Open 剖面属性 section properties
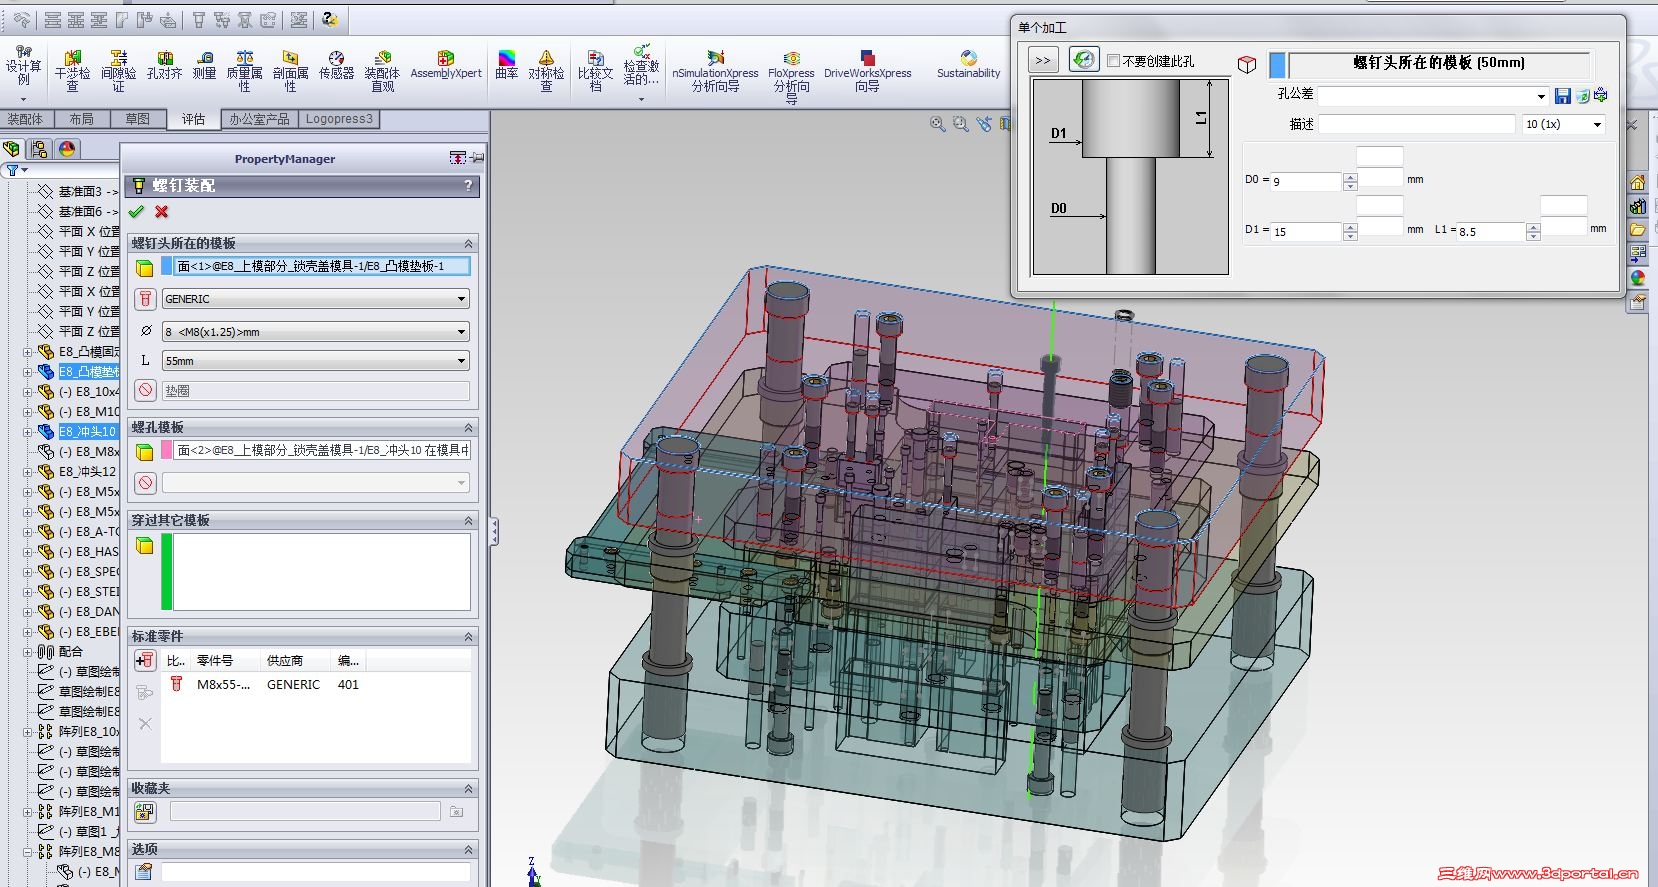The width and height of the screenshot is (1658, 887). 290,71
